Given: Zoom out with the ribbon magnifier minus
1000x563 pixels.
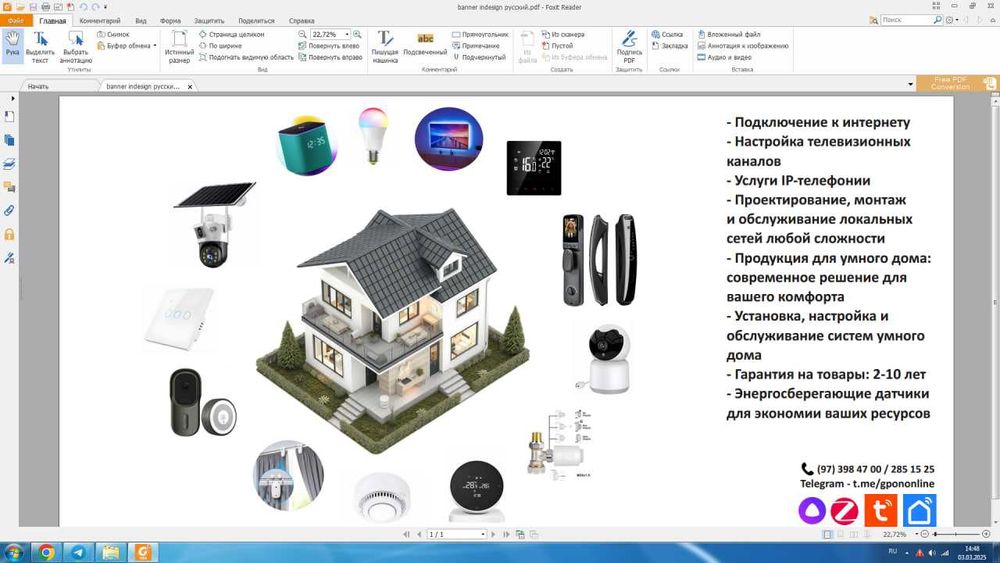Looking at the screenshot, I should pyautogui.click(x=302, y=34).
